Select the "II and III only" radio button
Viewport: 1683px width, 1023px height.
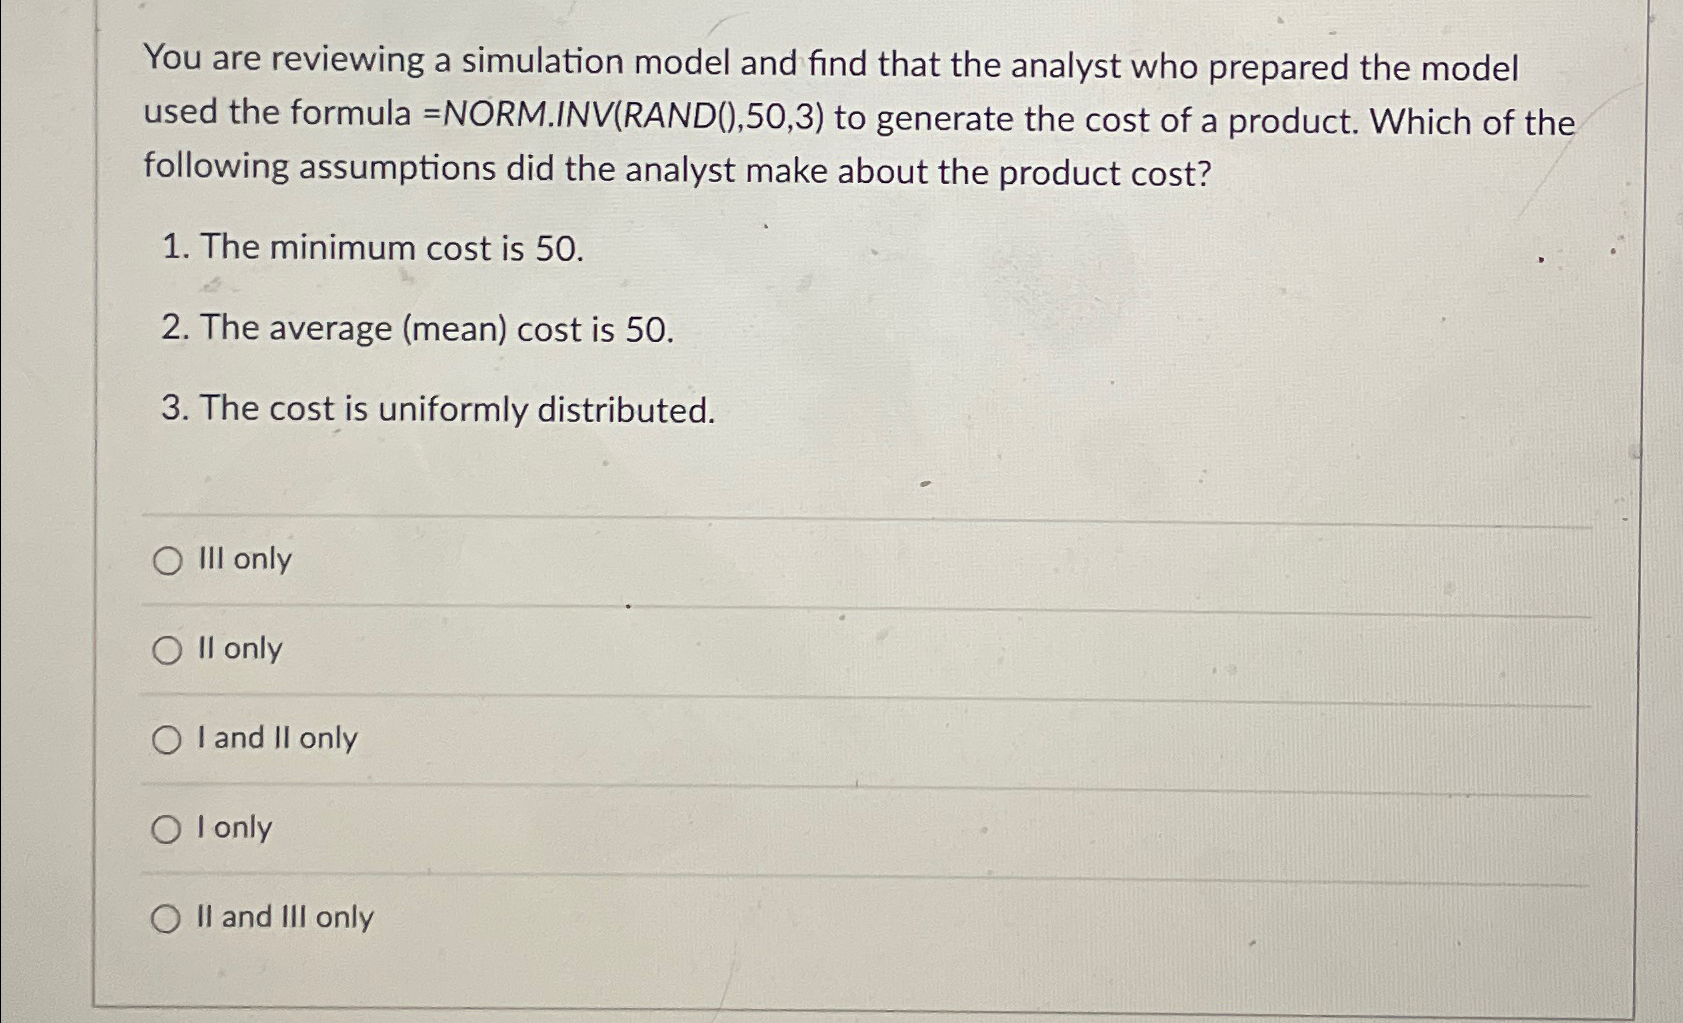coord(167,918)
